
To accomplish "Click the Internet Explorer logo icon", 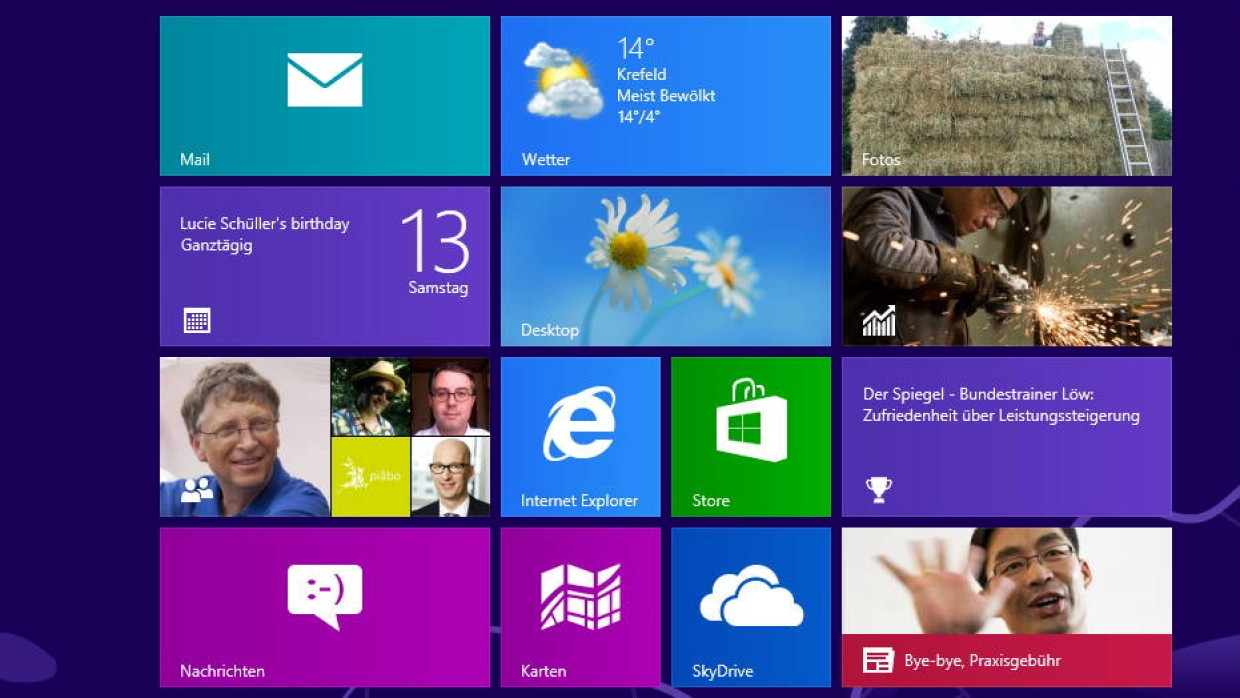I will tap(580, 424).
